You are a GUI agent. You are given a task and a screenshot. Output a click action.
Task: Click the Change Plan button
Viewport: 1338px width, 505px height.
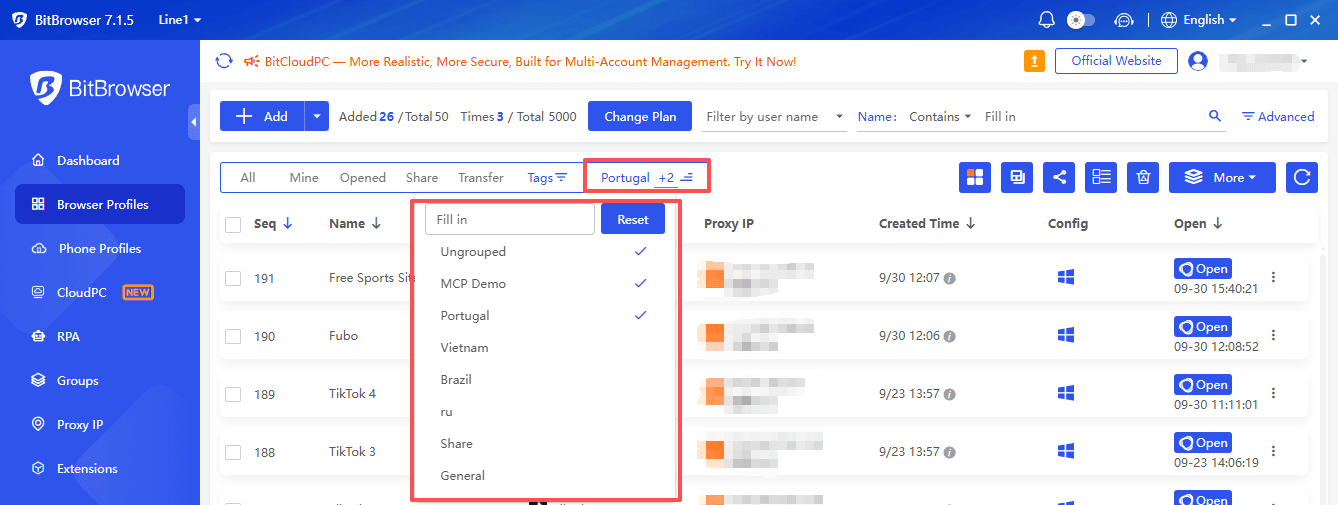click(x=640, y=116)
